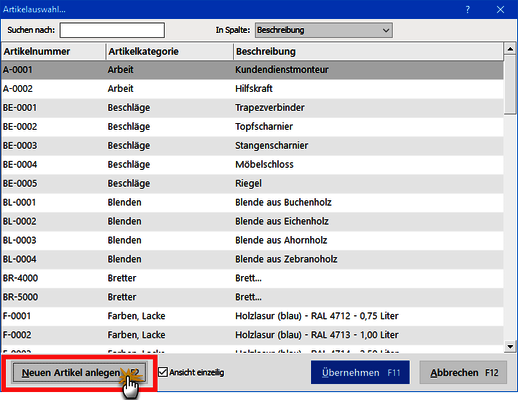Open the In Spalte dropdown
Image resolution: width=518 pixels, height=400 pixels.
pyautogui.click(x=324, y=30)
